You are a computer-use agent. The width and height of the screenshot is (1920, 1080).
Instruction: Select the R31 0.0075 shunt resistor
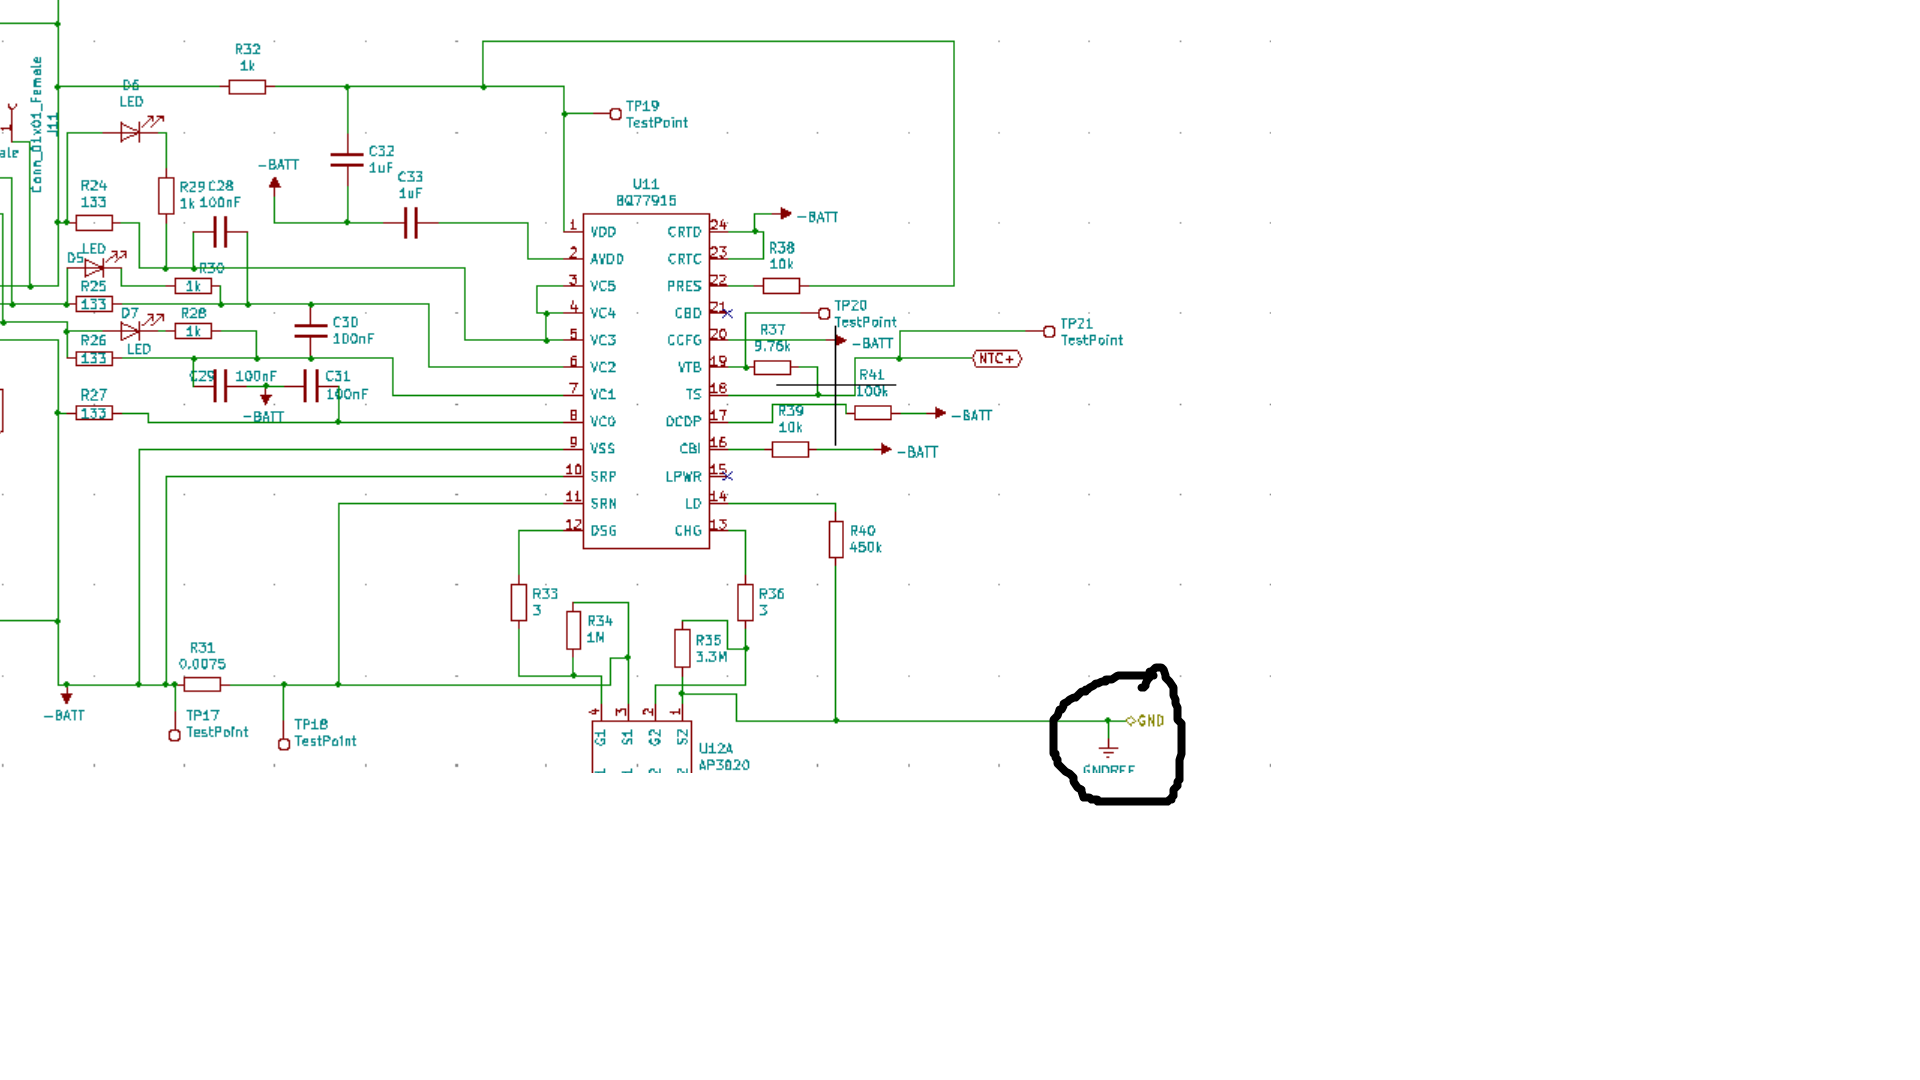(x=202, y=684)
